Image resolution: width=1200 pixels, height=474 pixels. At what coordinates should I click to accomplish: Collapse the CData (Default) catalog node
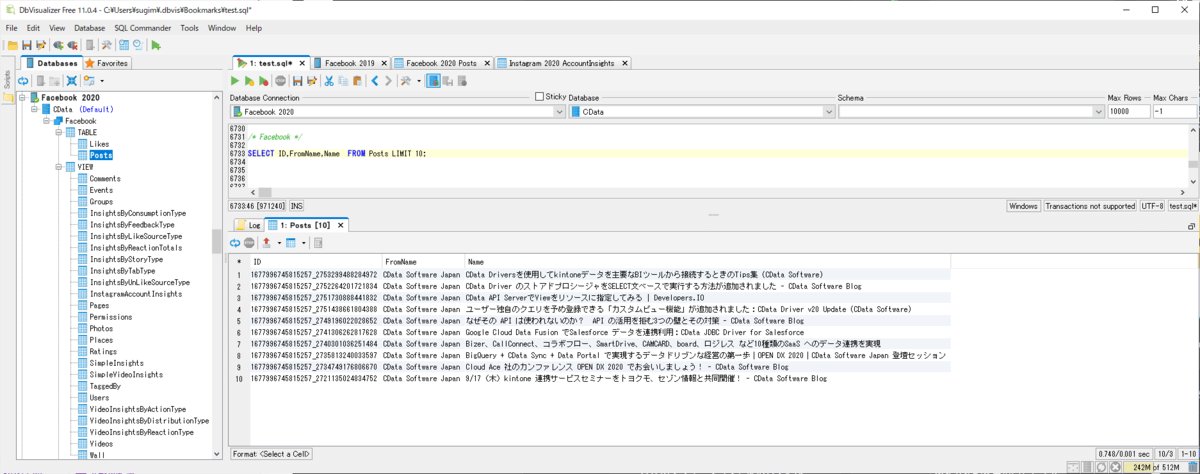33,109
